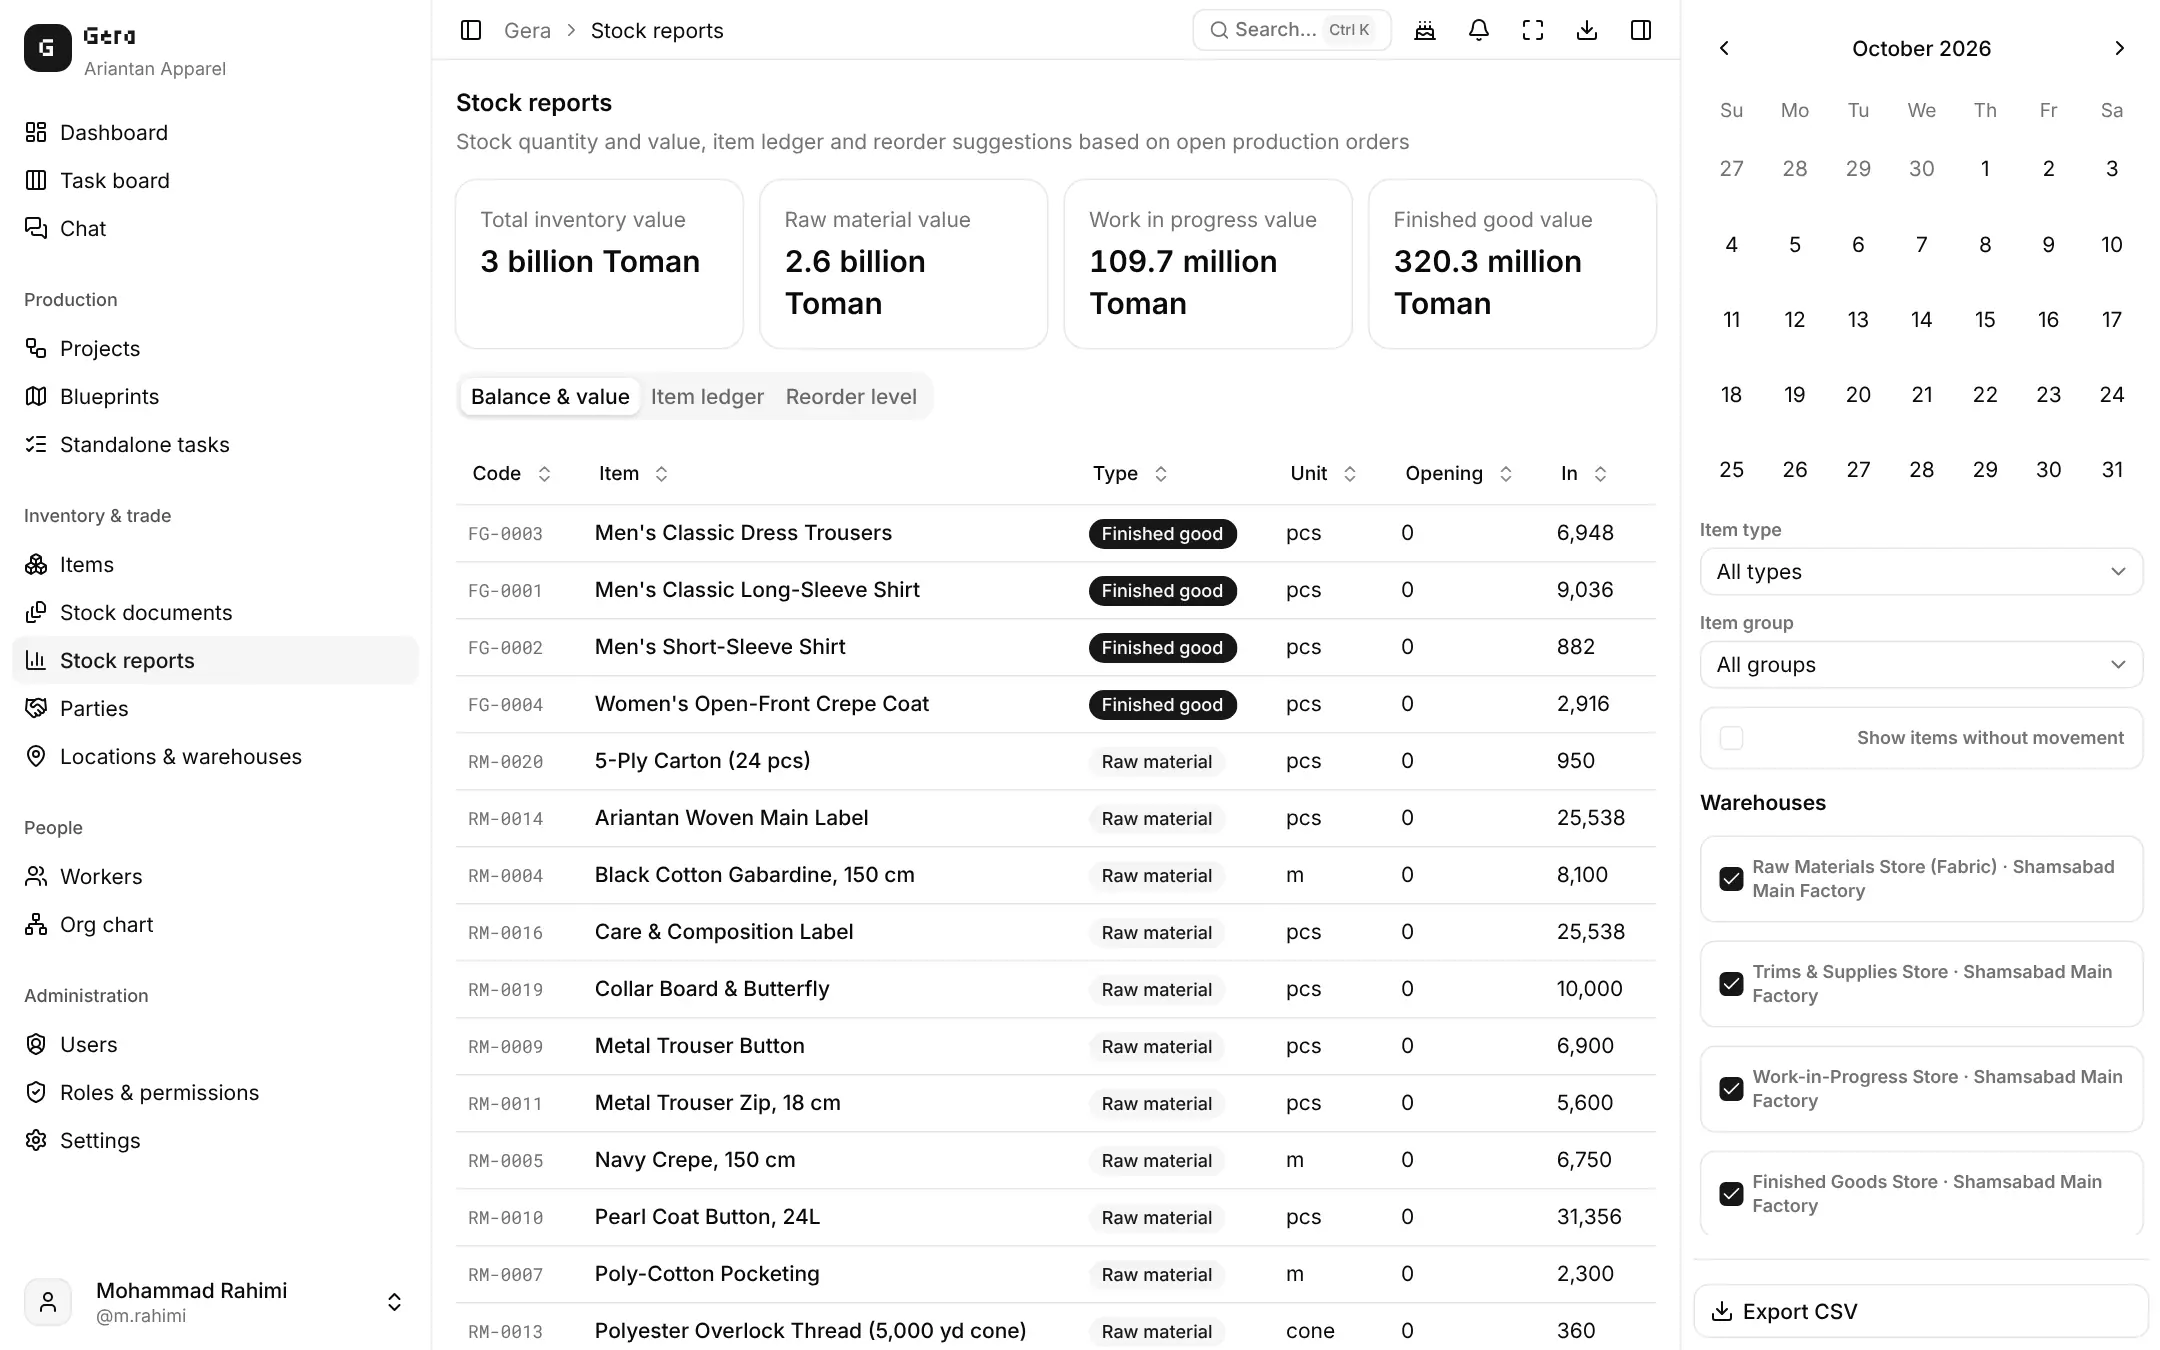Click the cake/celebration icon in top bar

pos(1425,30)
